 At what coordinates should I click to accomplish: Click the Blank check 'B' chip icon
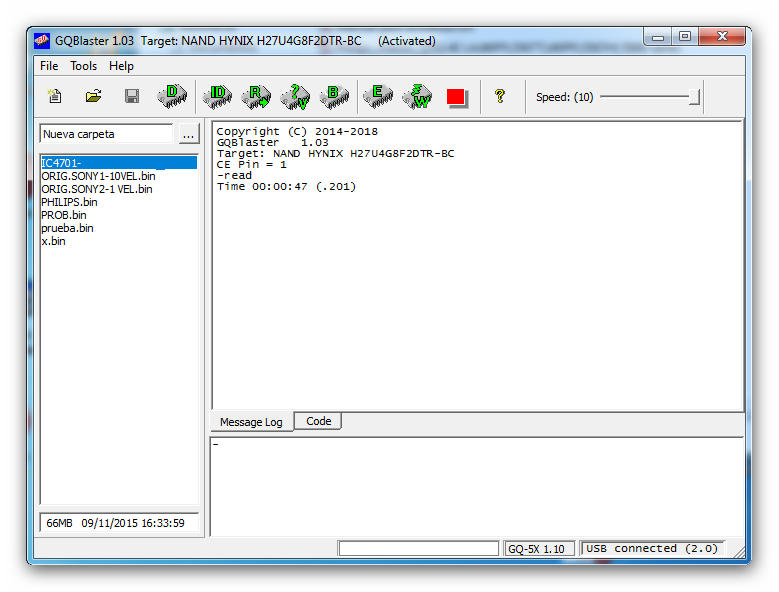click(334, 96)
